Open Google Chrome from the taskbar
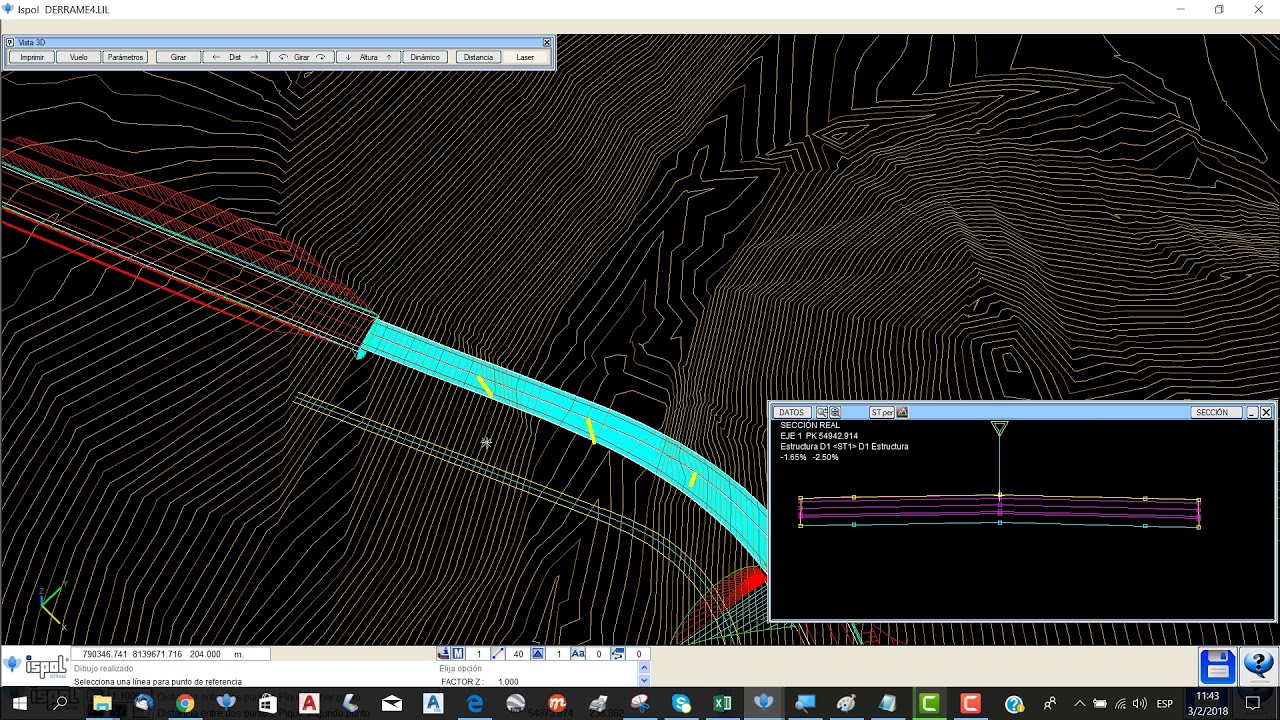The height and width of the screenshot is (720, 1280). pos(184,703)
